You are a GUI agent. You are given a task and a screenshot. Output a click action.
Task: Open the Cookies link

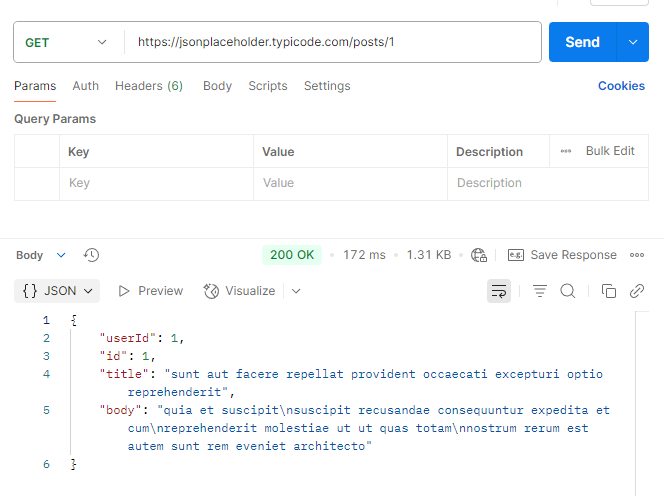tap(621, 86)
